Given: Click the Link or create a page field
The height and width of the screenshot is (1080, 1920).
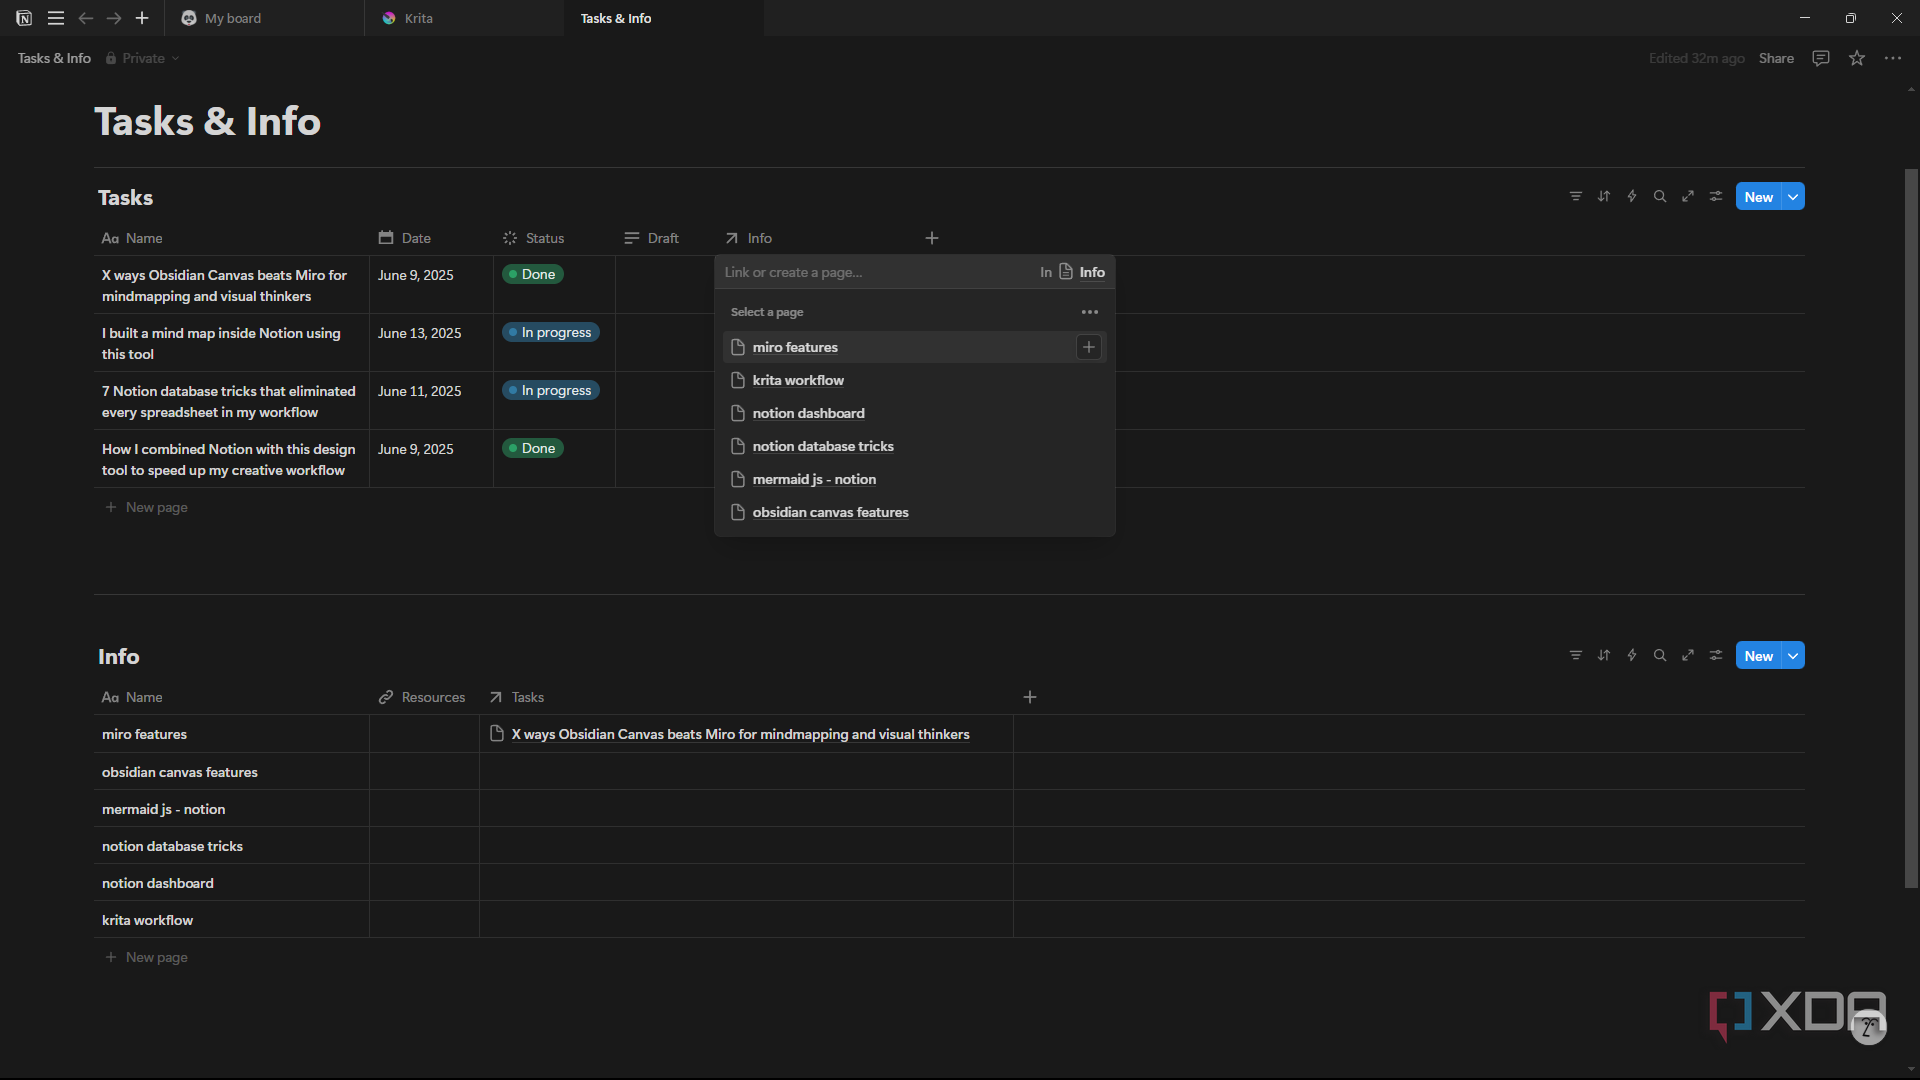Looking at the screenshot, I should point(875,272).
